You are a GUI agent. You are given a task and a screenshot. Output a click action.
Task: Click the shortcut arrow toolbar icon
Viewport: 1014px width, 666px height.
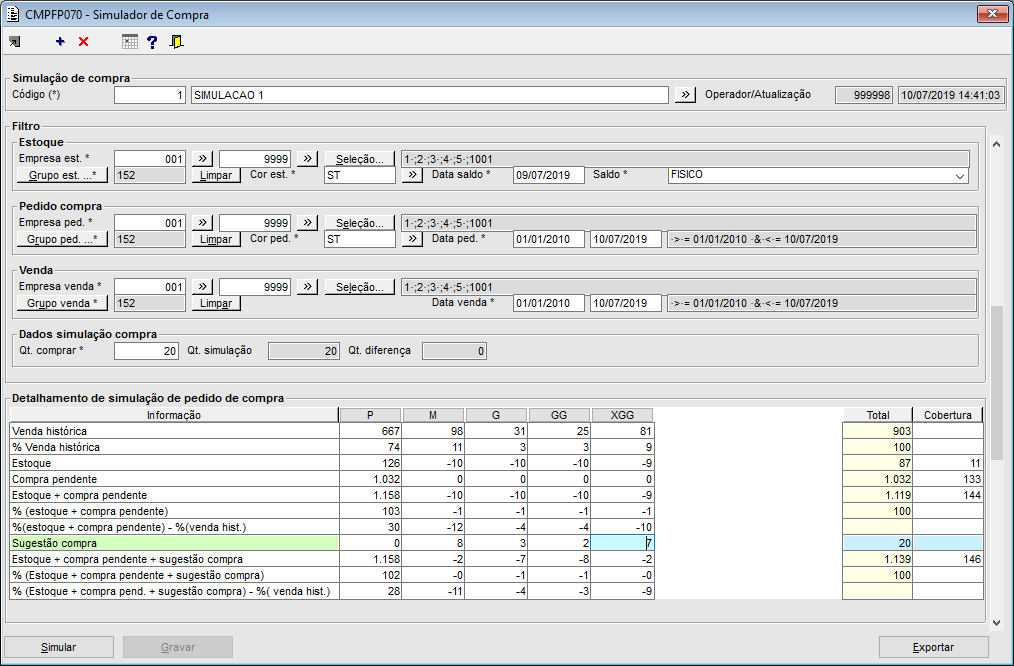click(x=14, y=42)
